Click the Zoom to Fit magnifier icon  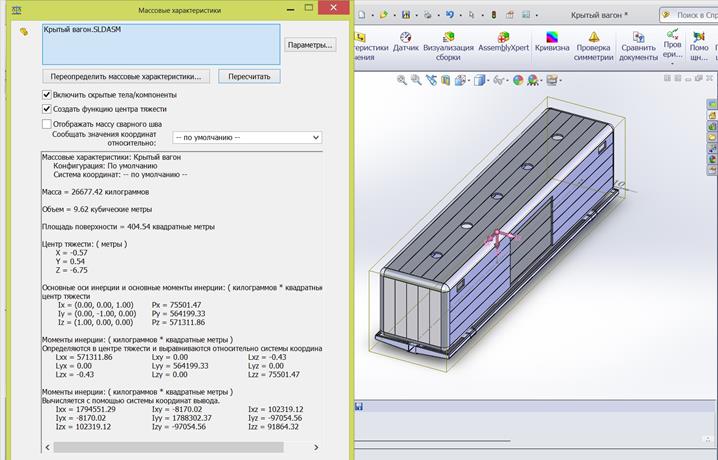point(401,79)
